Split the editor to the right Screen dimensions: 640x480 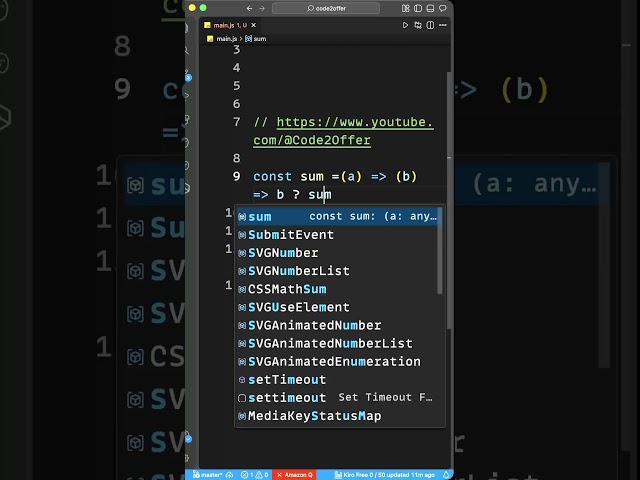click(430, 25)
